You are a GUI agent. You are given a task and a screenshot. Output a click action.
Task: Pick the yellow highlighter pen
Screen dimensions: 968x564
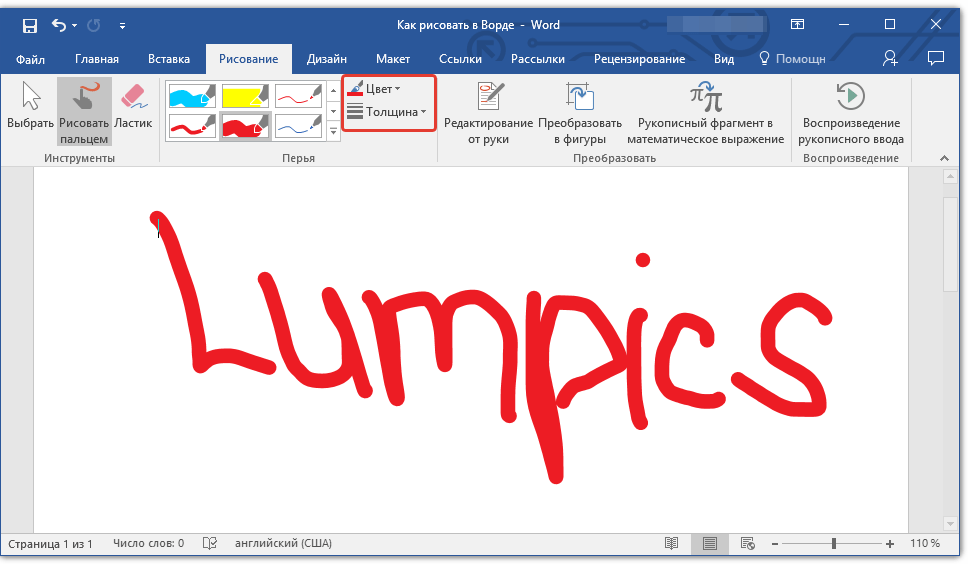245,96
